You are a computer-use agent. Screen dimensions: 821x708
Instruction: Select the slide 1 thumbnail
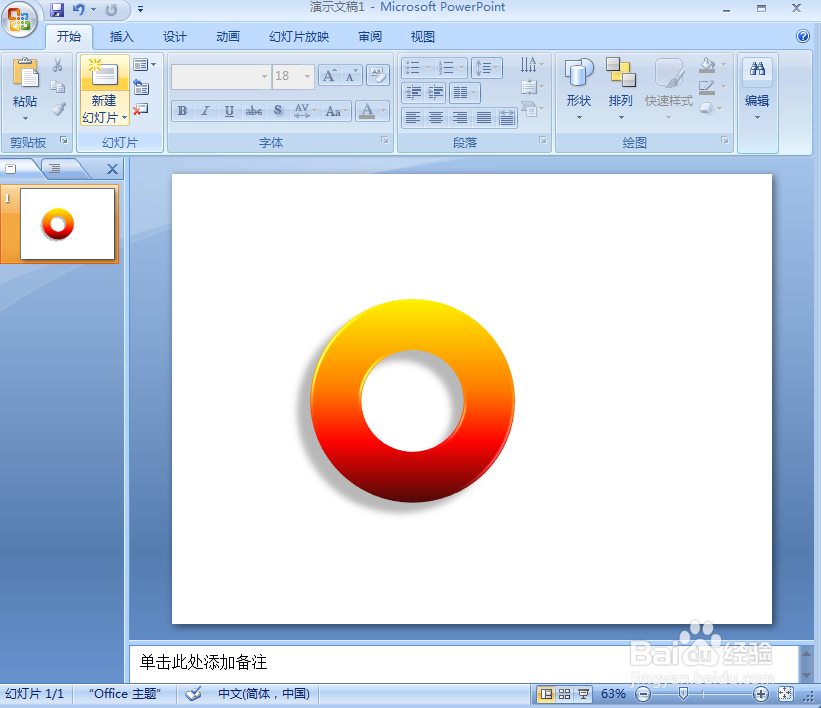68,224
